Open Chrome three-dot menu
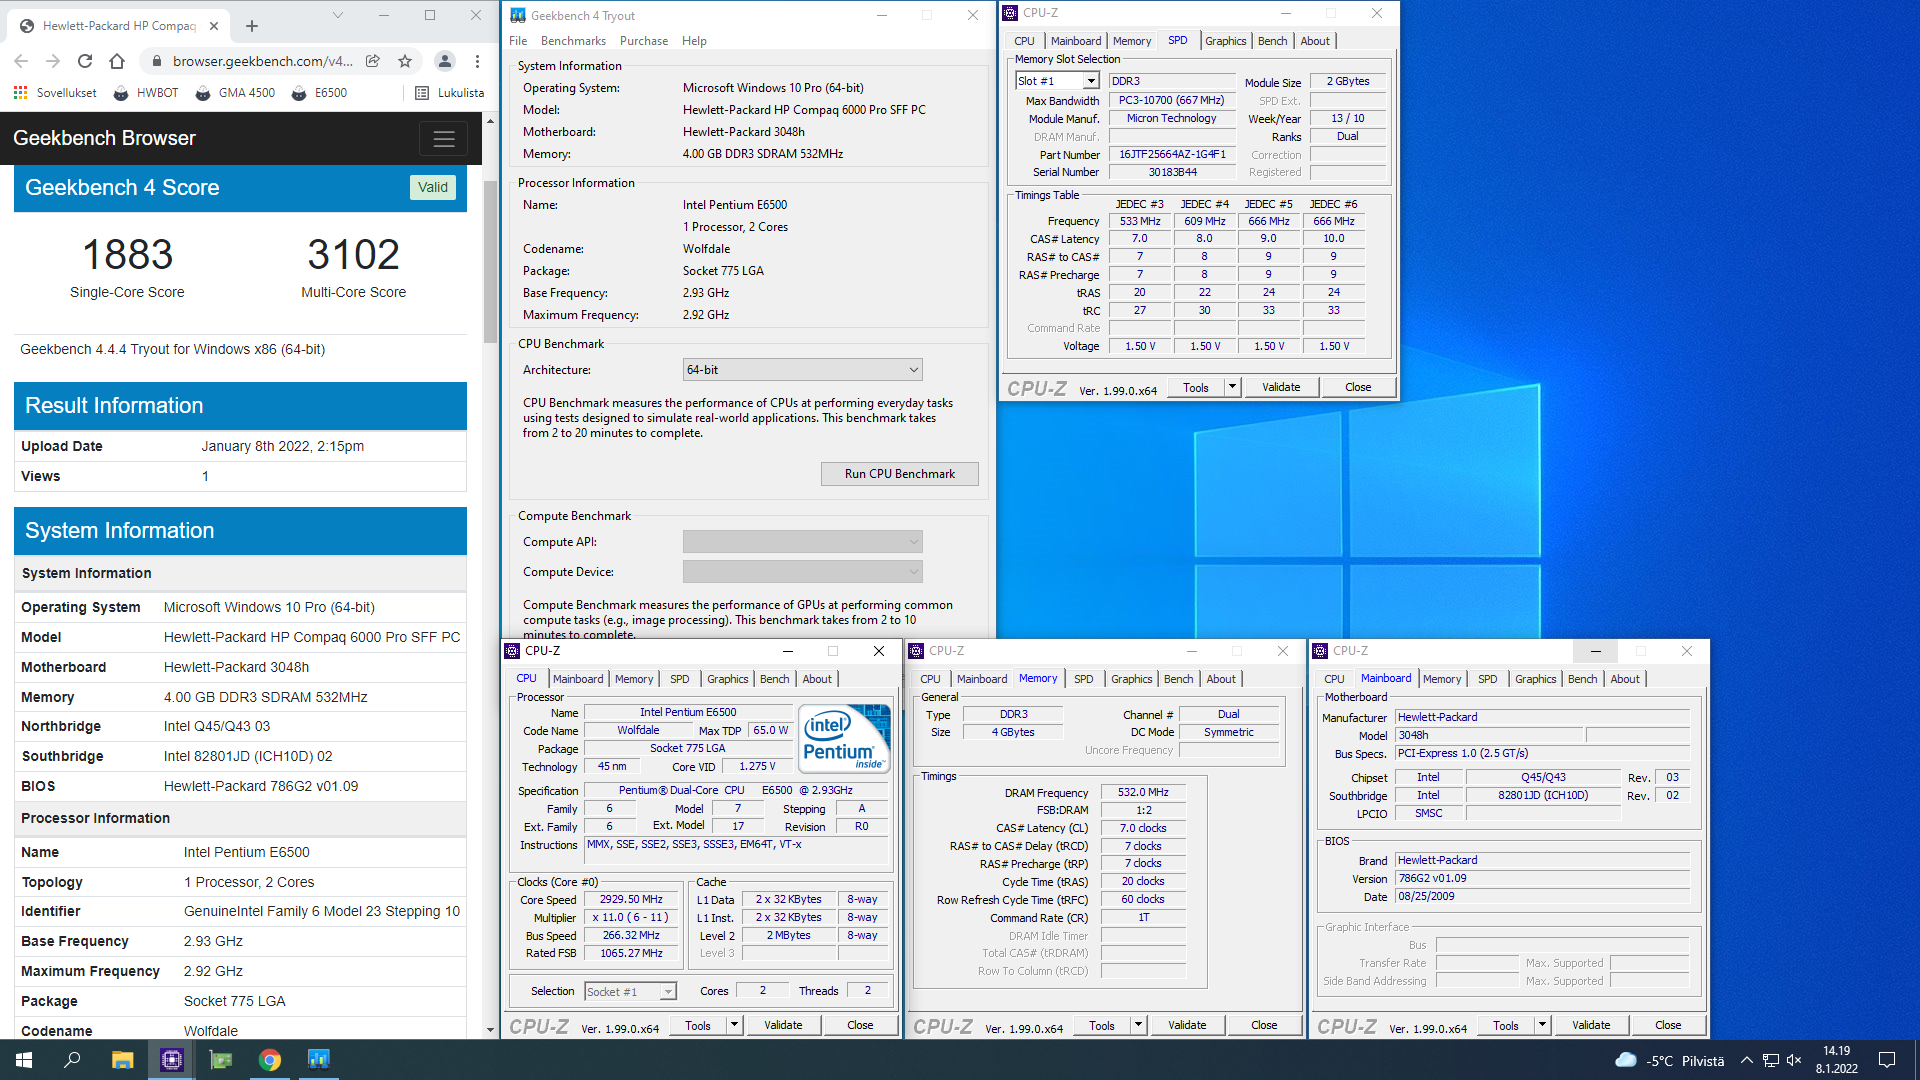Screen dimensions: 1920x1080 pyautogui.click(x=477, y=61)
